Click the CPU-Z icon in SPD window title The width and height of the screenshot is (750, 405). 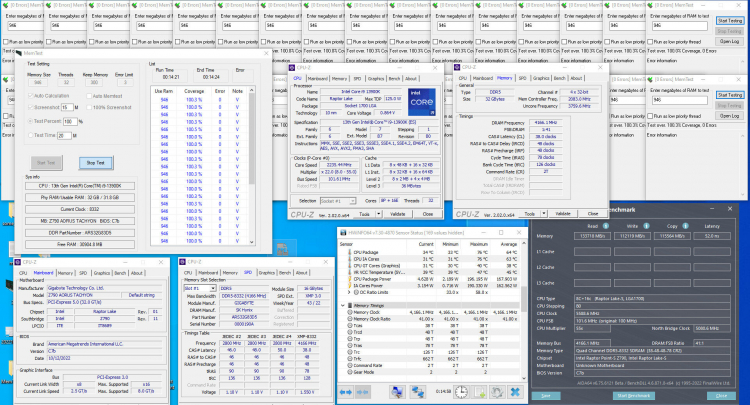pos(180,260)
